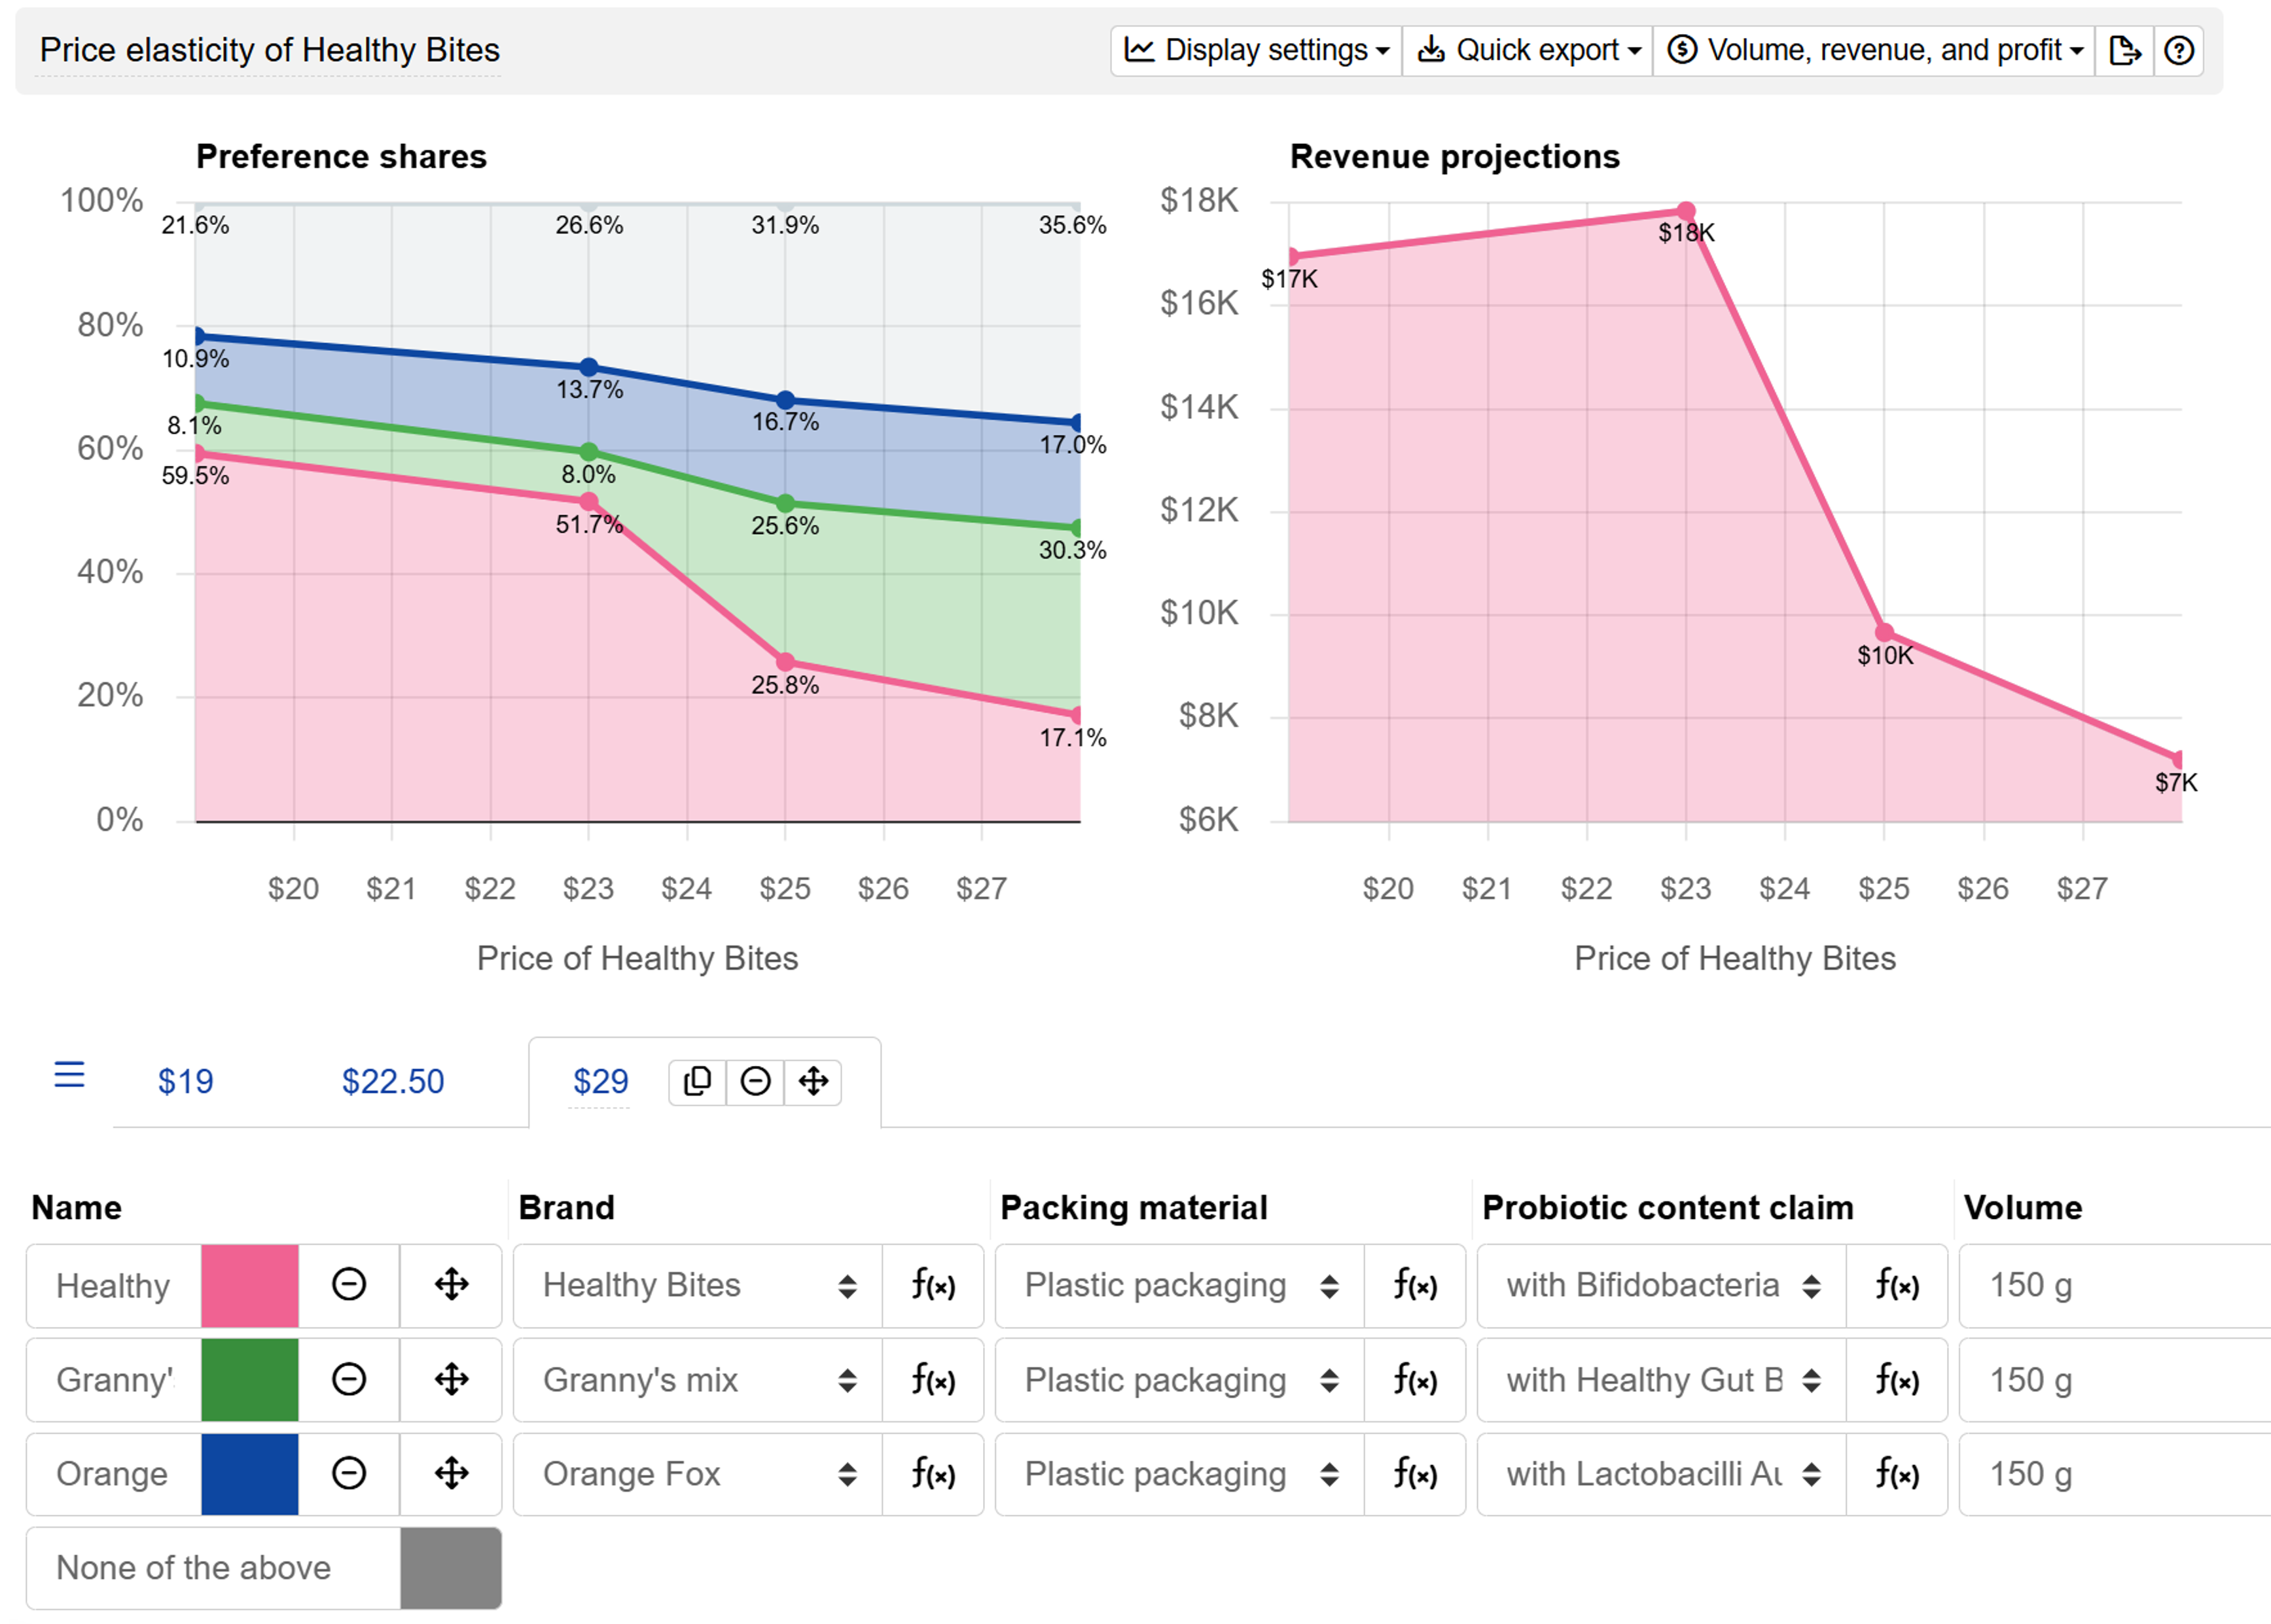Viewport: 2271px width, 1624px height.
Task: Open formula for Healthy packing material
Action: [x=1415, y=1285]
